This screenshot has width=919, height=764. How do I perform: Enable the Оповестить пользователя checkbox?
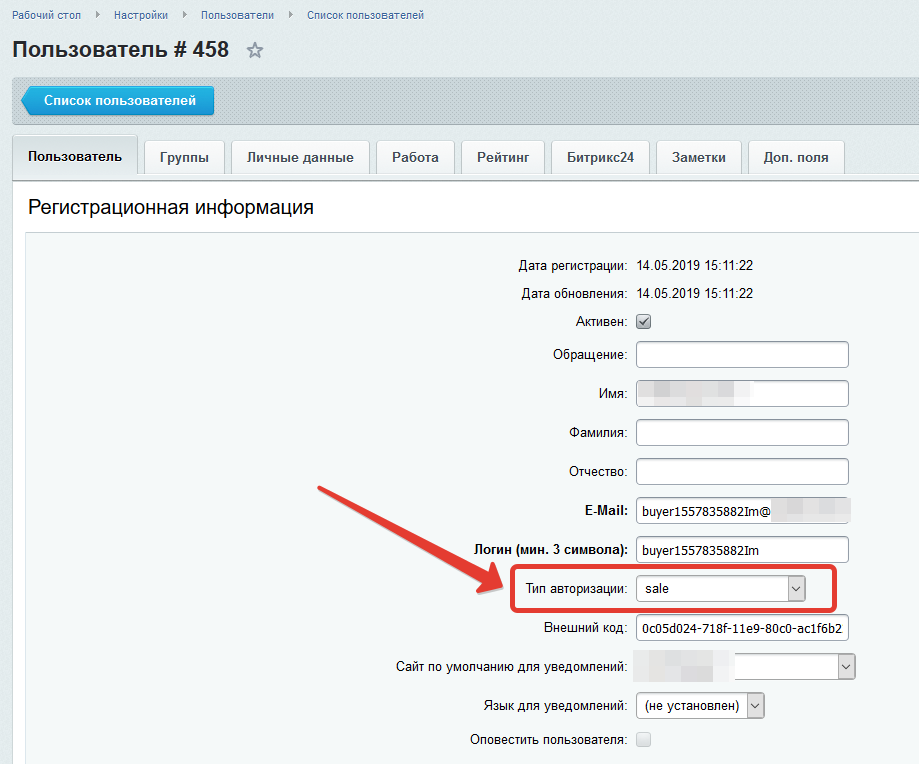[644, 740]
